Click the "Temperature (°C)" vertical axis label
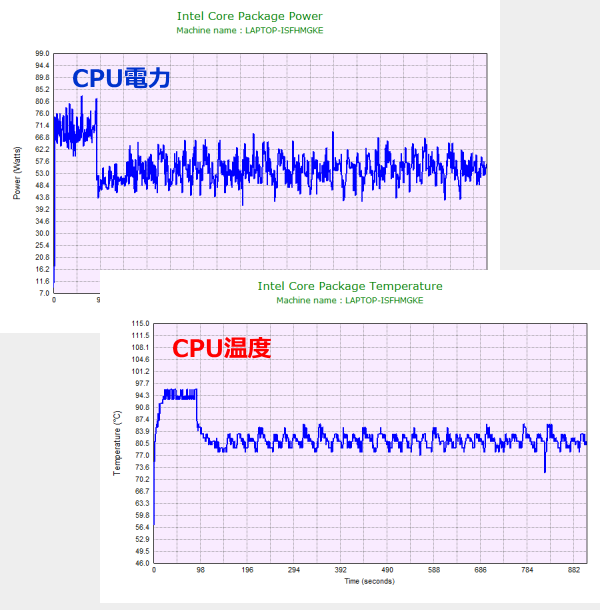 click(118, 444)
